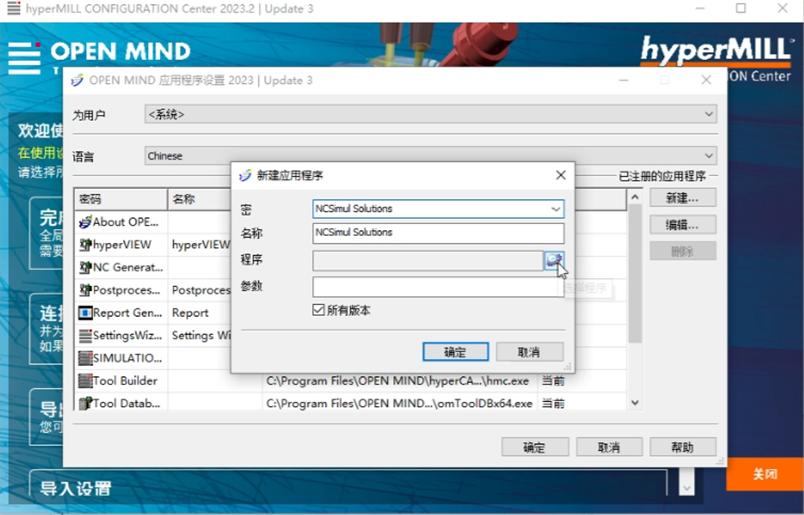This screenshot has height=515, width=804.
Task: Confirm new application with 确定 button
Action: 455,352
